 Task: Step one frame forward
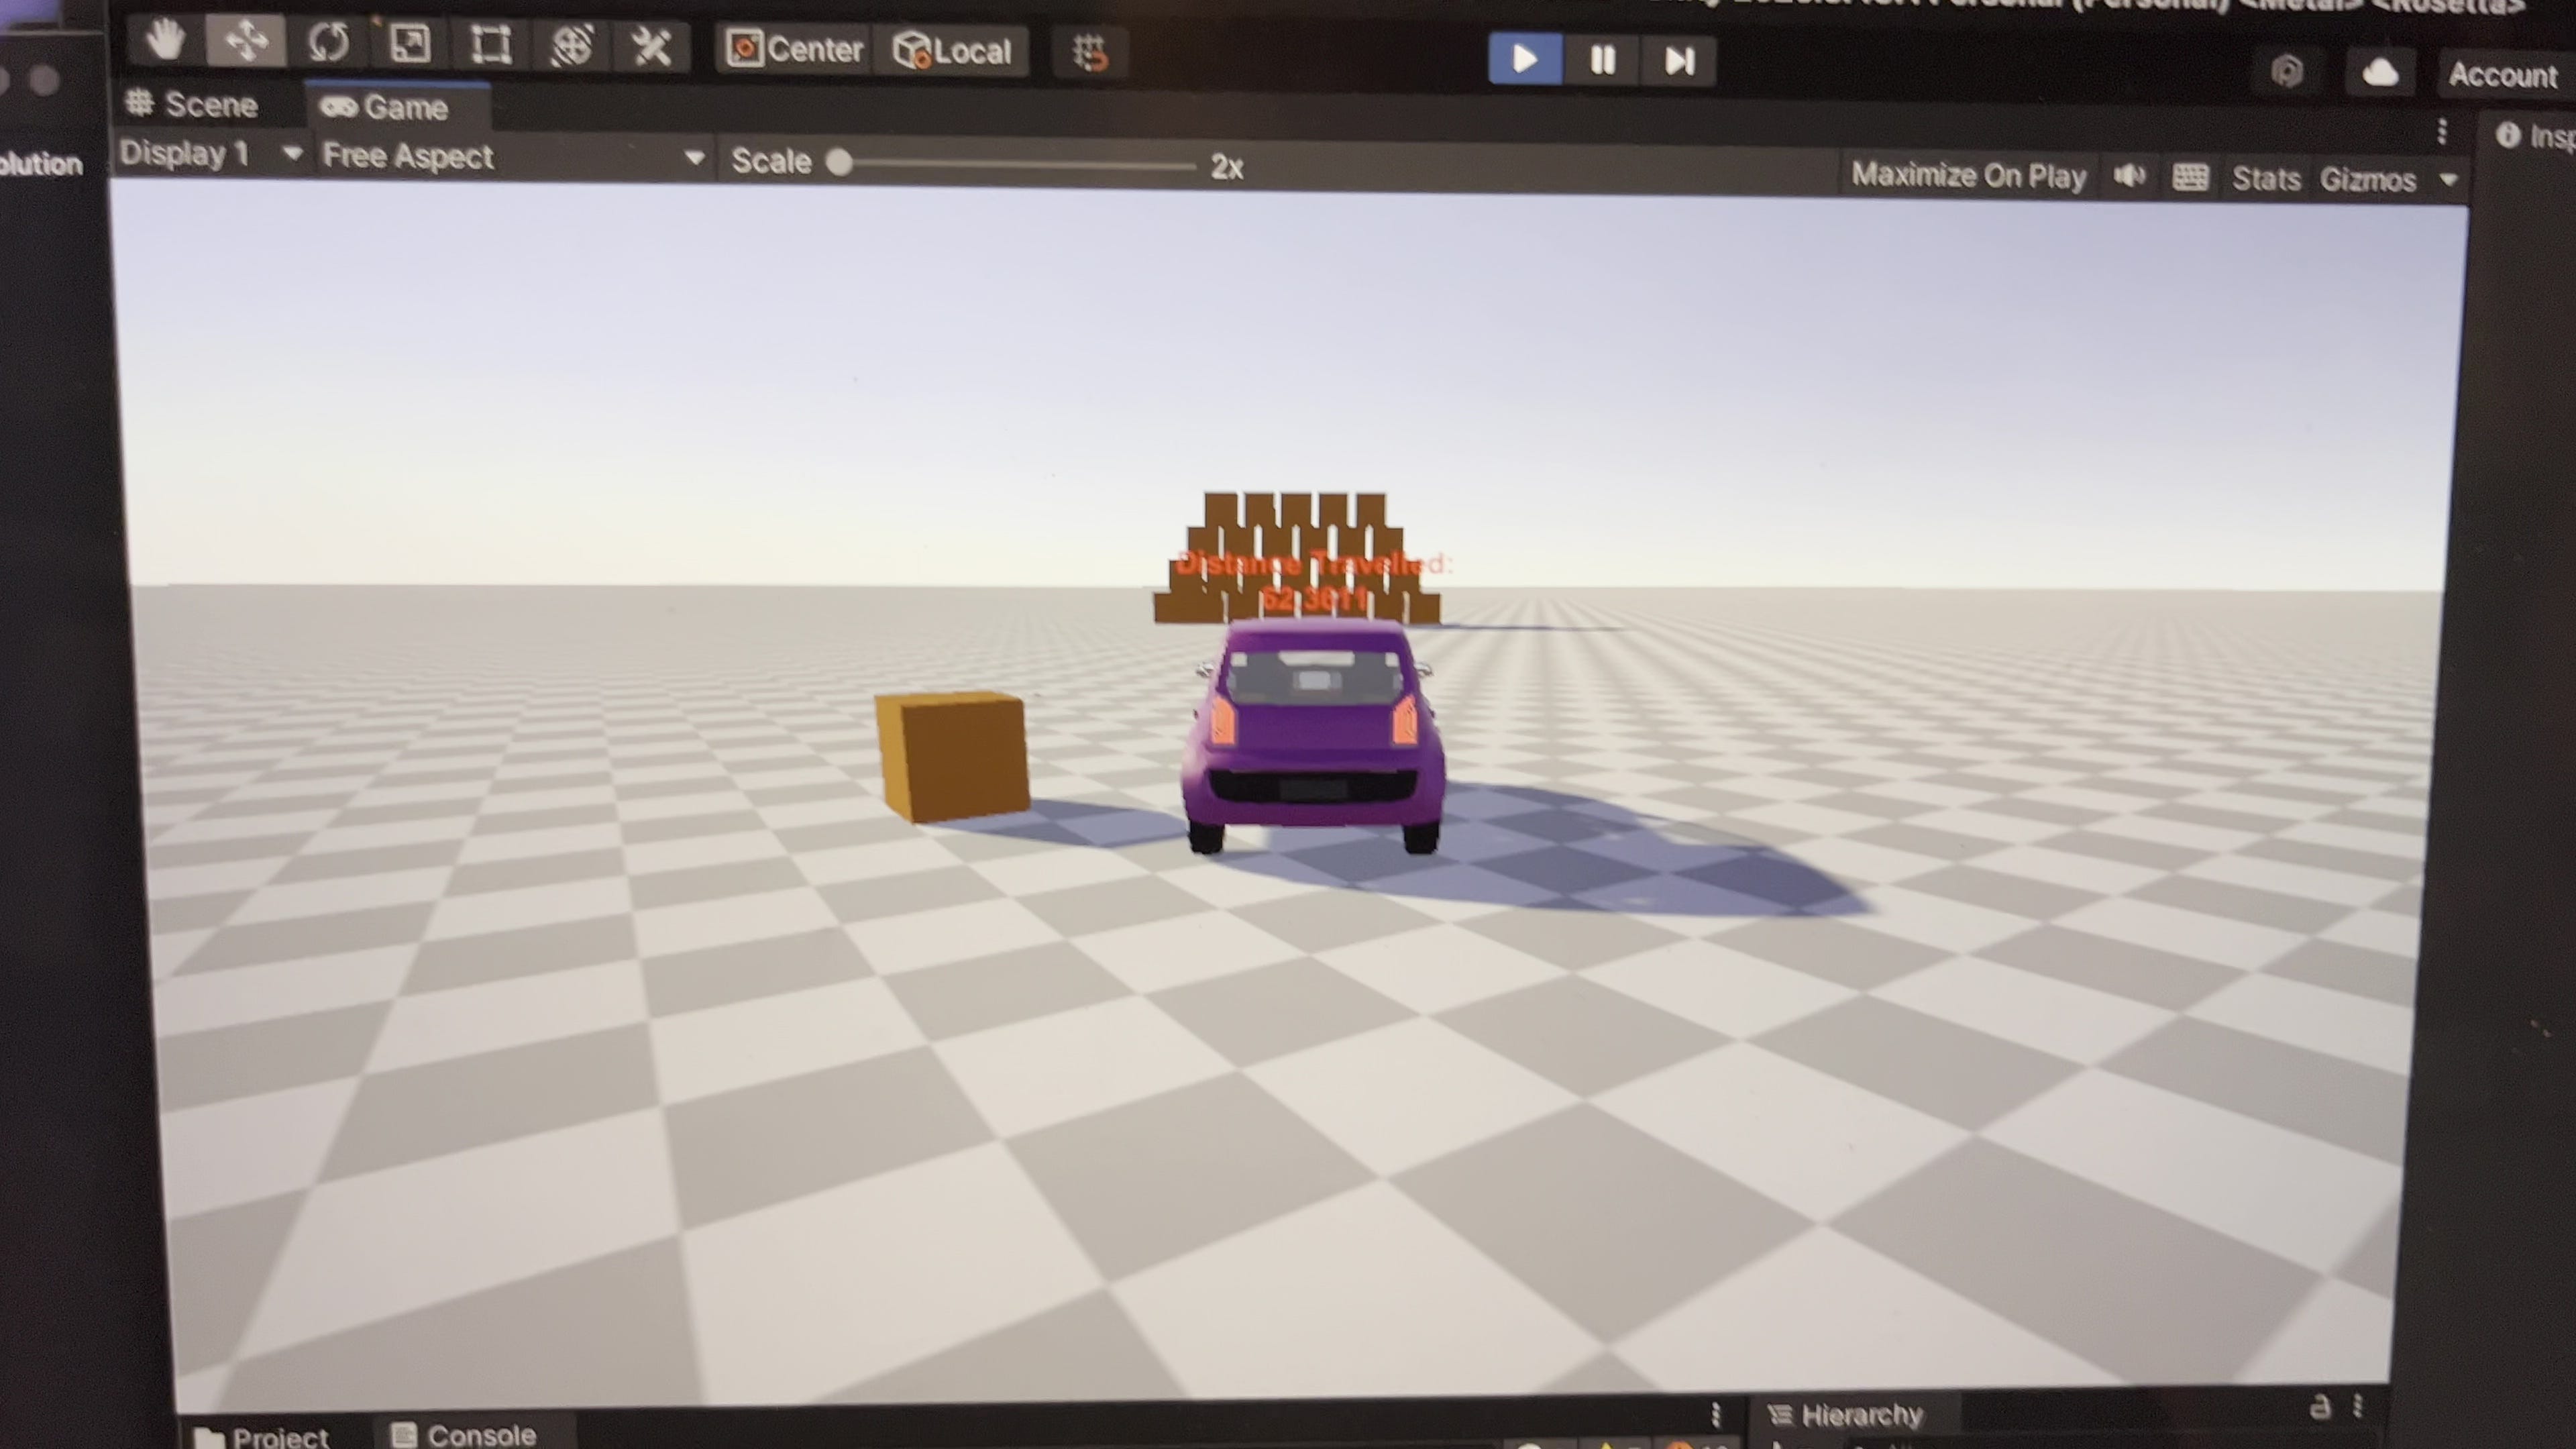(x=1679, y=61)
